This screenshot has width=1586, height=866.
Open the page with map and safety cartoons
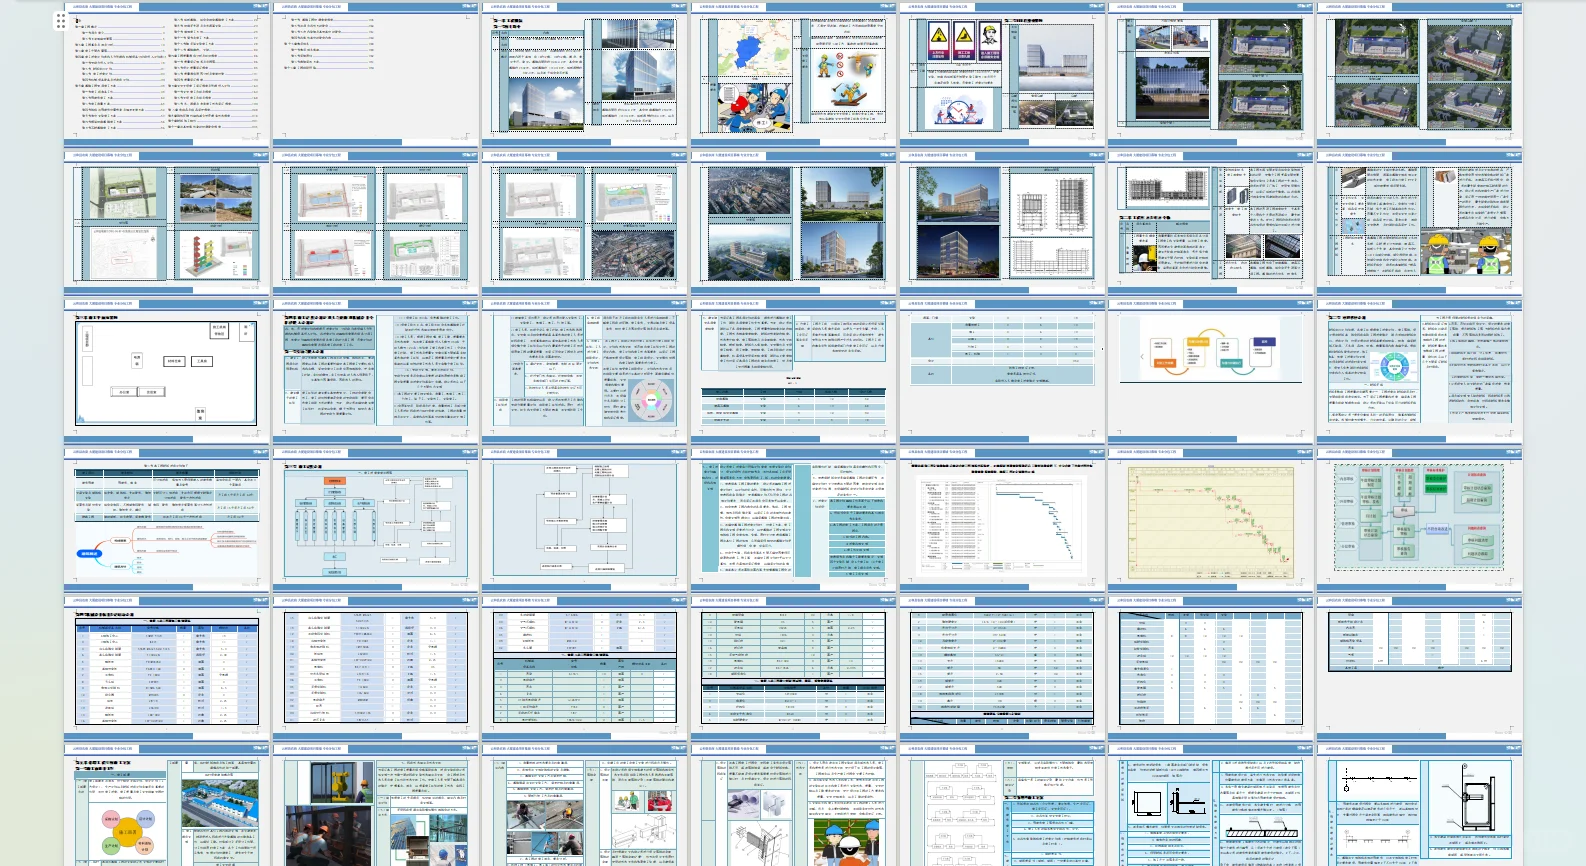pos(794,73)
